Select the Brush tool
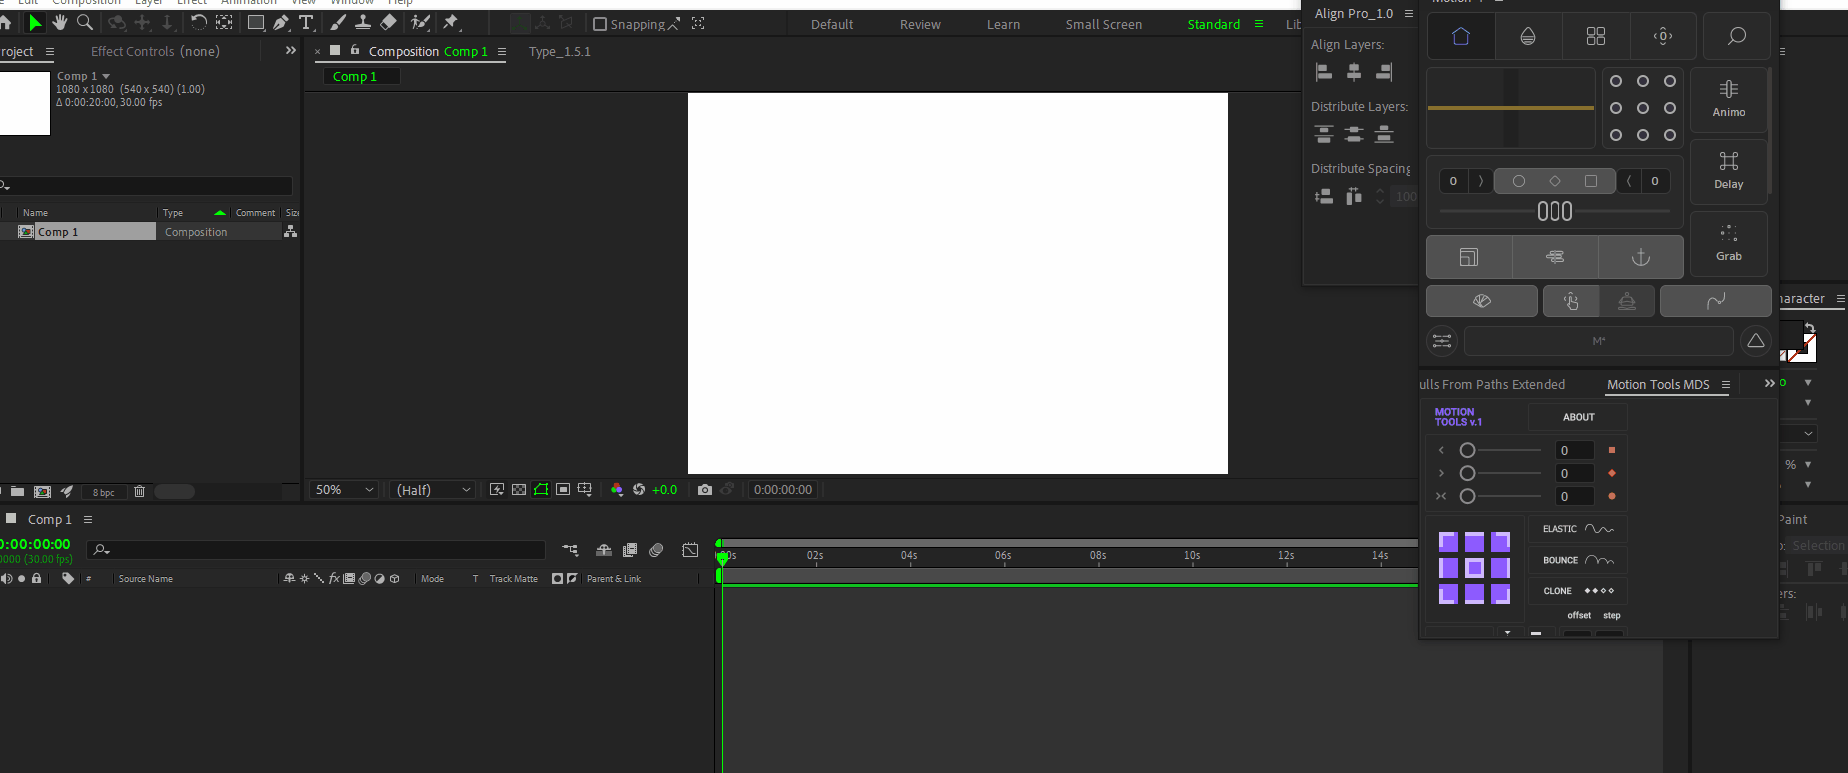 click(338, 22)
